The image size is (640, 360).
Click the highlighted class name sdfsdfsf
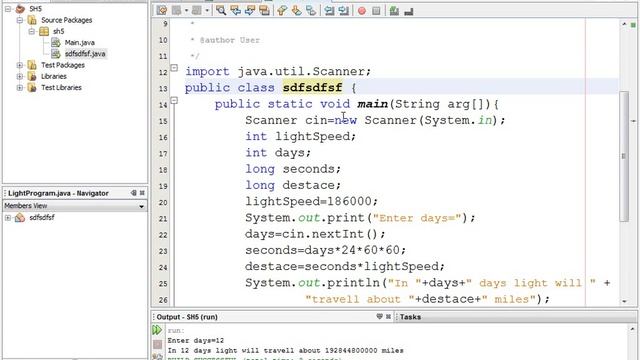[312, 87]
